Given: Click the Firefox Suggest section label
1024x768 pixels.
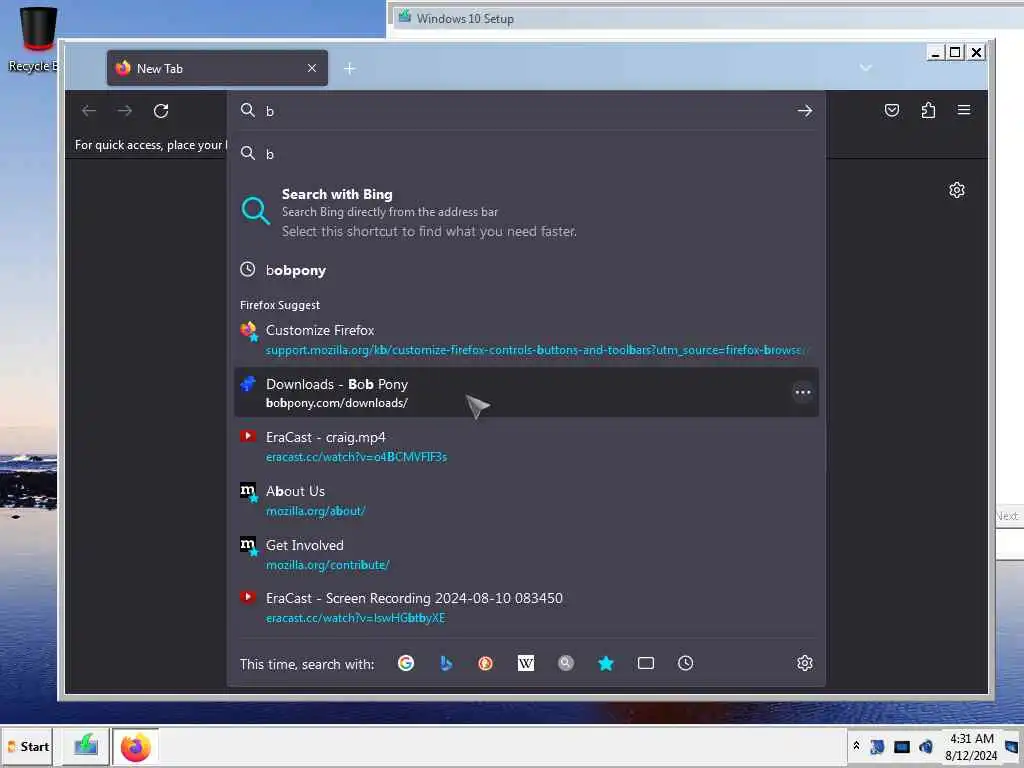Looking at the screenshot, I should (280, 305).
